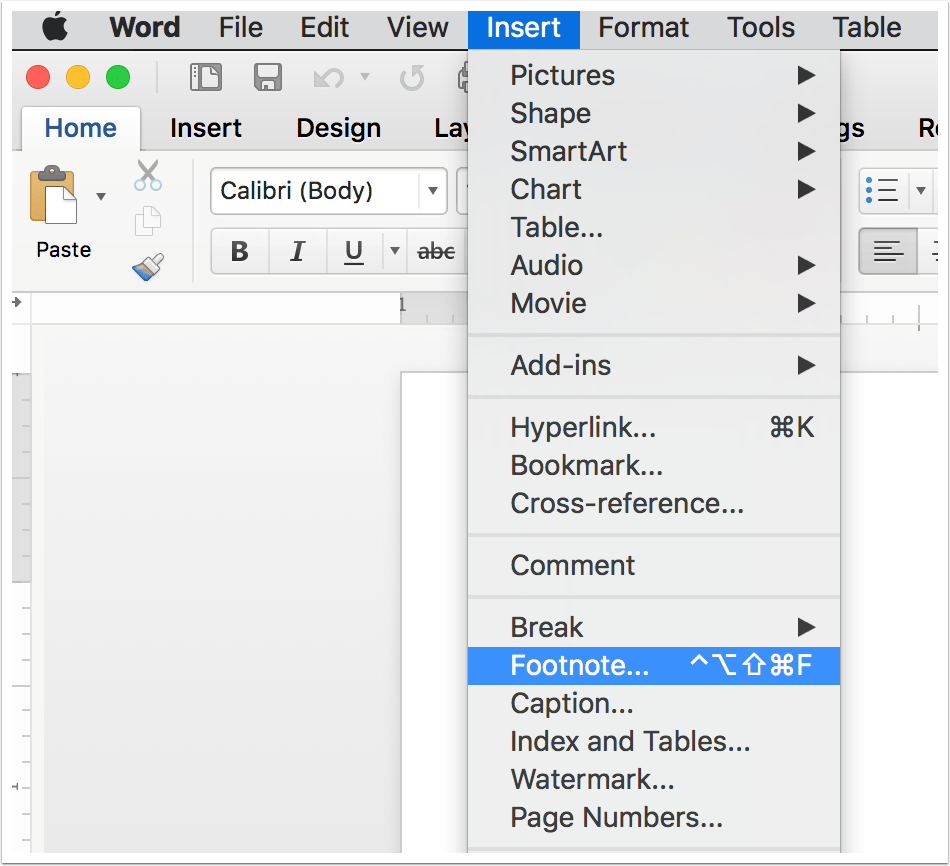The height and width of the screenshot is (866, 950).
Task: Choose Cross-reference... from Insert menu
Action: pyautogui.click(x=654, y=504)
